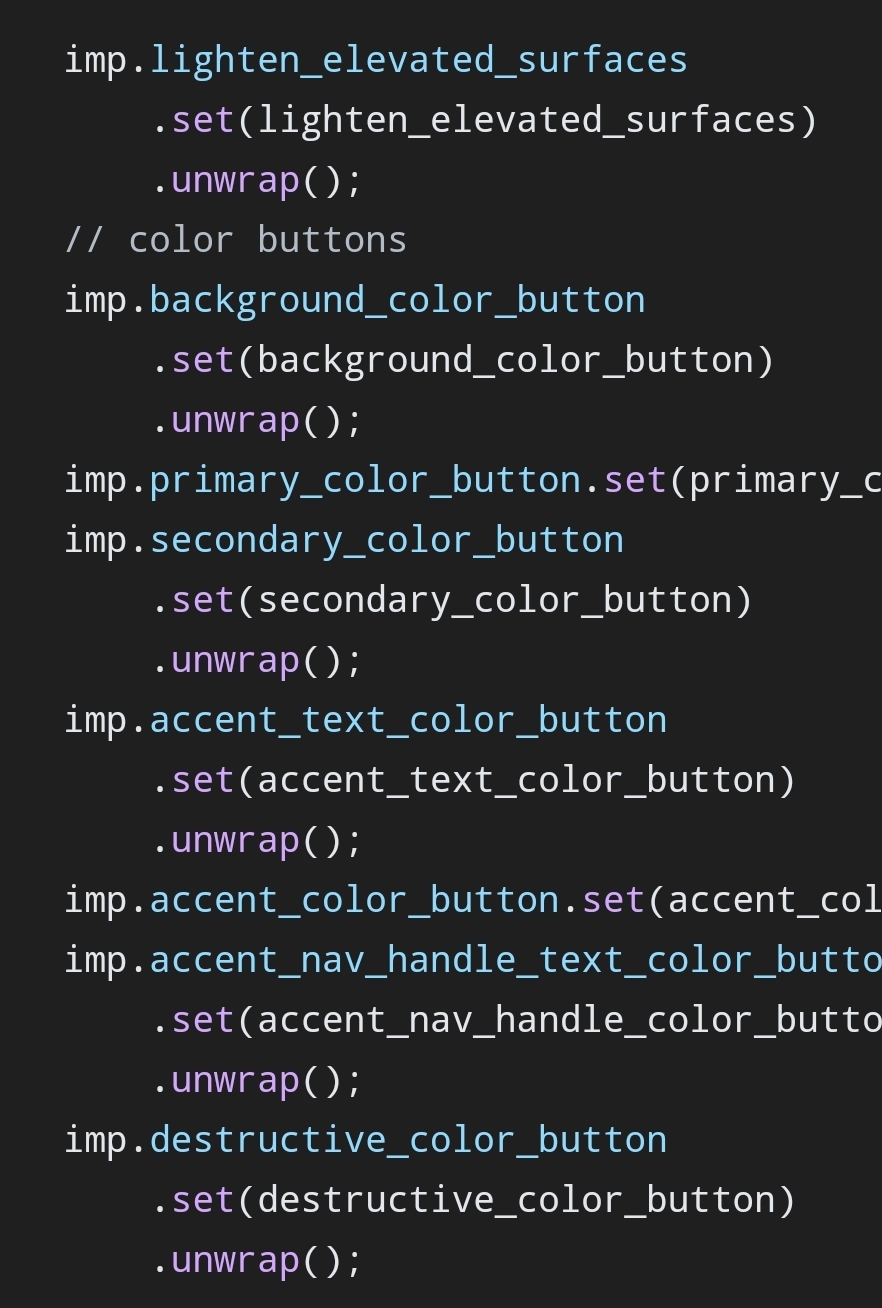This screenshot has height=1308, width=882.
Task: Click the primary_color_button field identifier
Action: (365, 480)
